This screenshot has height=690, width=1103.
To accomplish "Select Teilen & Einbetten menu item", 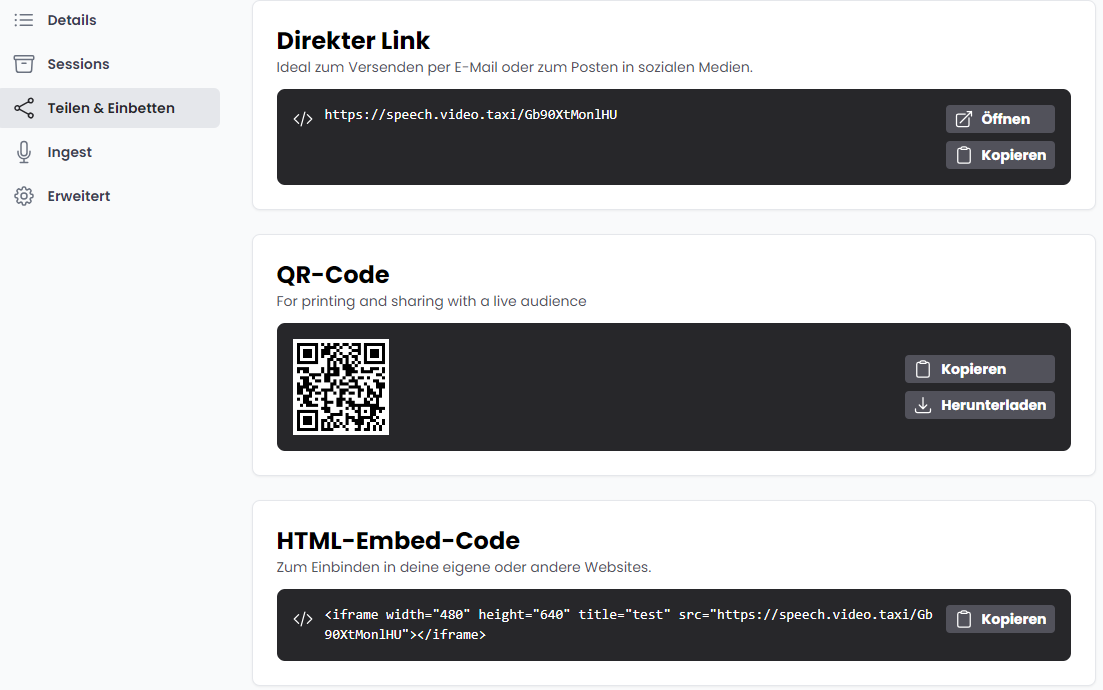I will pyautogui.click(x=110, y=108).
